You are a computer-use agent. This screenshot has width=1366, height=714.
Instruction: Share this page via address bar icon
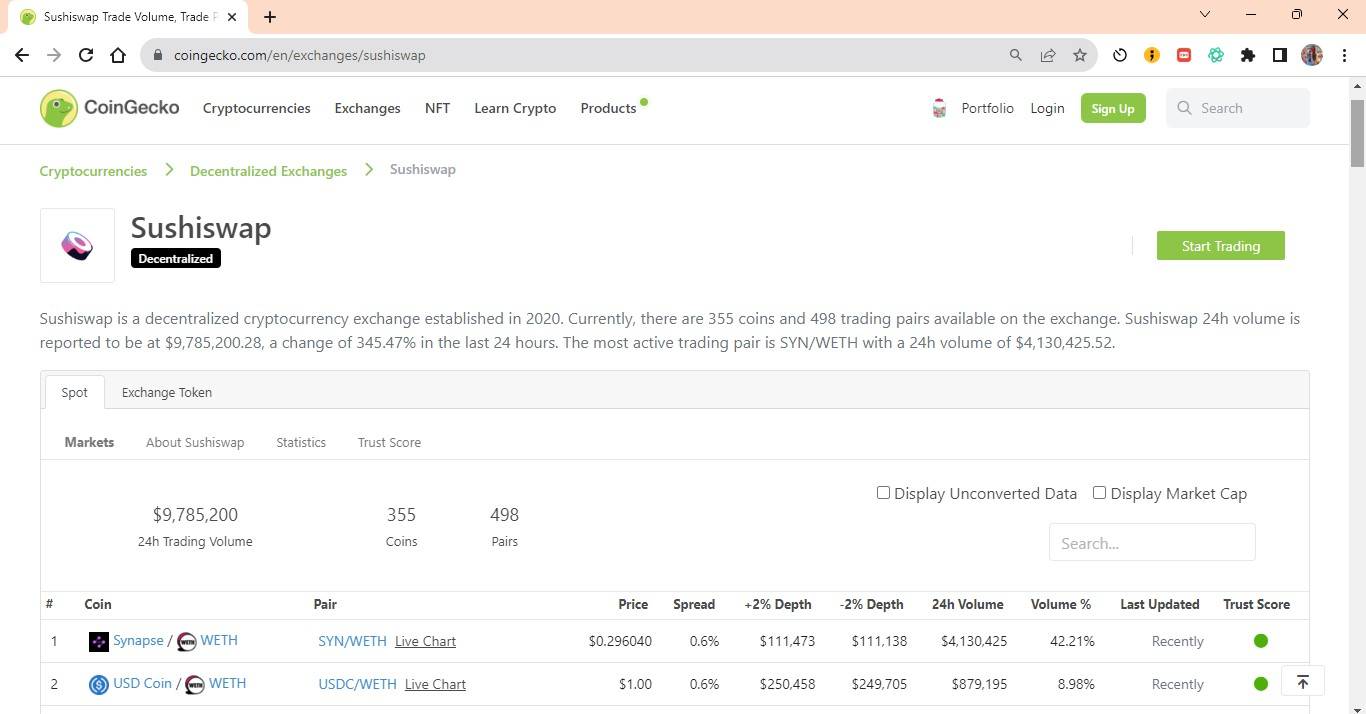(x=1047, y=55)
